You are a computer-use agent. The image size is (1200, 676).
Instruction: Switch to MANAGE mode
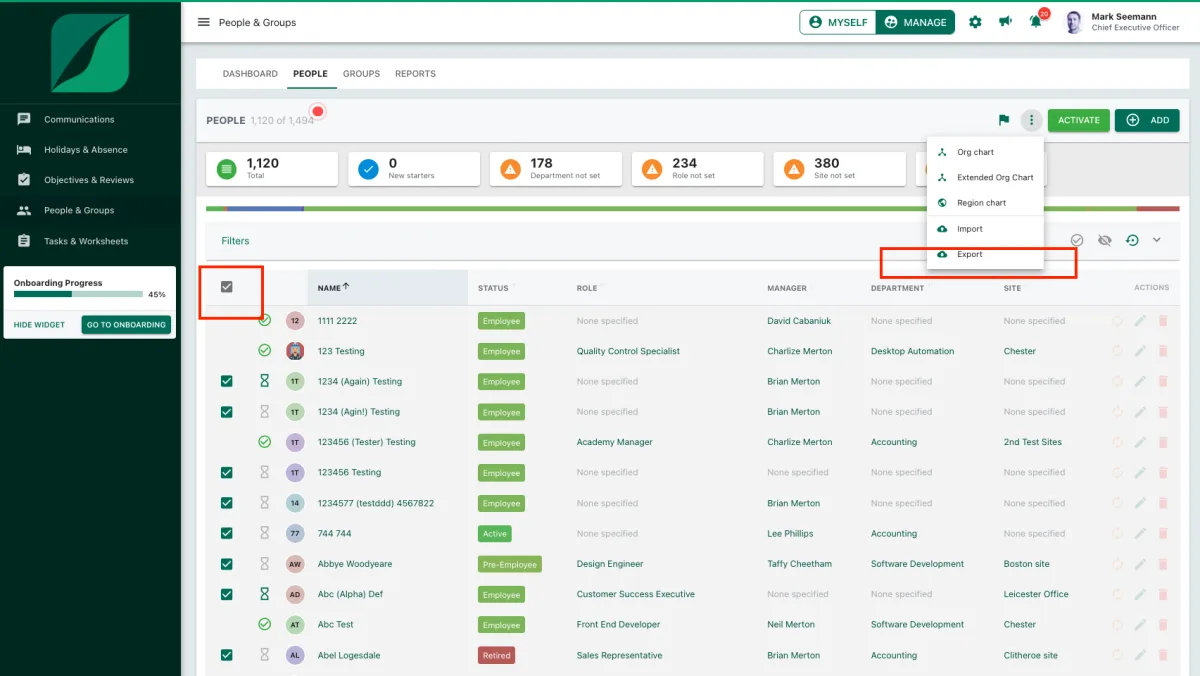pyautogui.click(x=915, y=22)
